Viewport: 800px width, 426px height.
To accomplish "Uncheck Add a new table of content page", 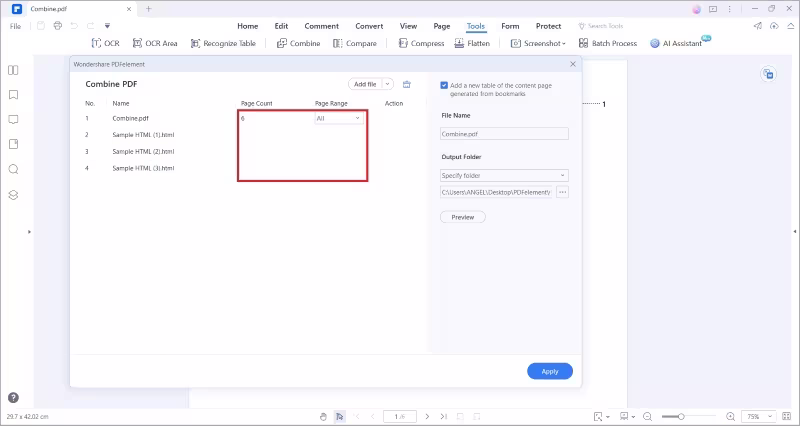I will point(444,86).
